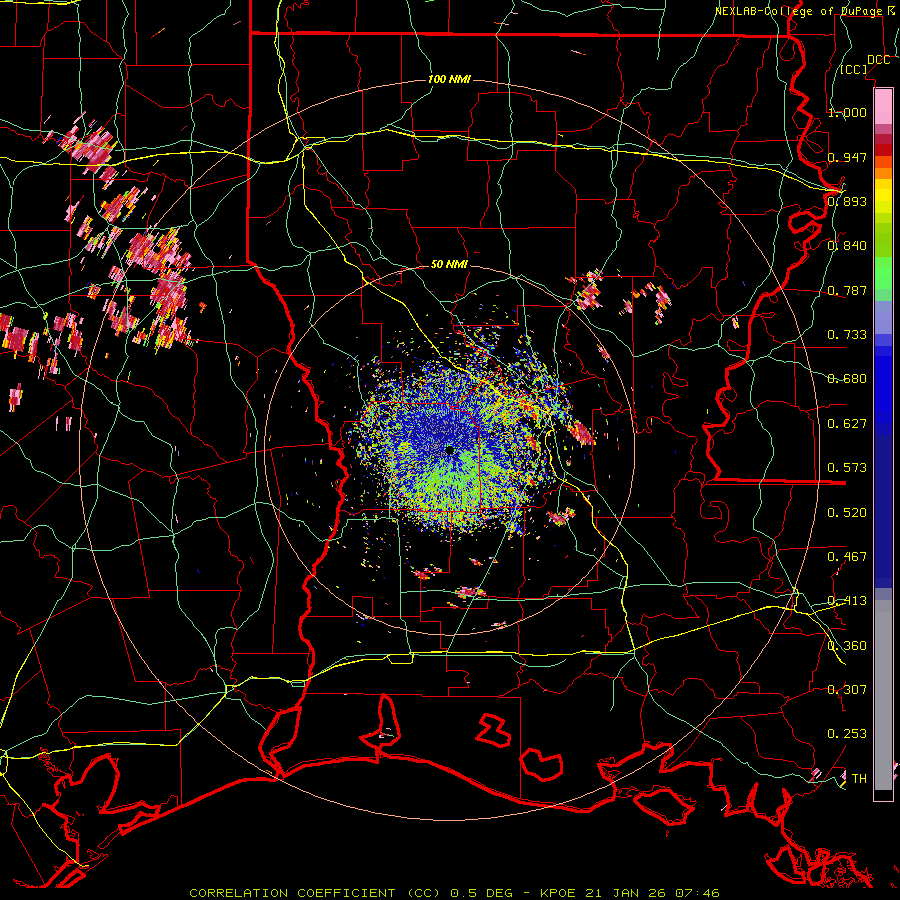Image resolution: width=900 pixels, height=900 pixels.
Task: Click the 1.000 value on the color scale
Action: tap(847, 112)
